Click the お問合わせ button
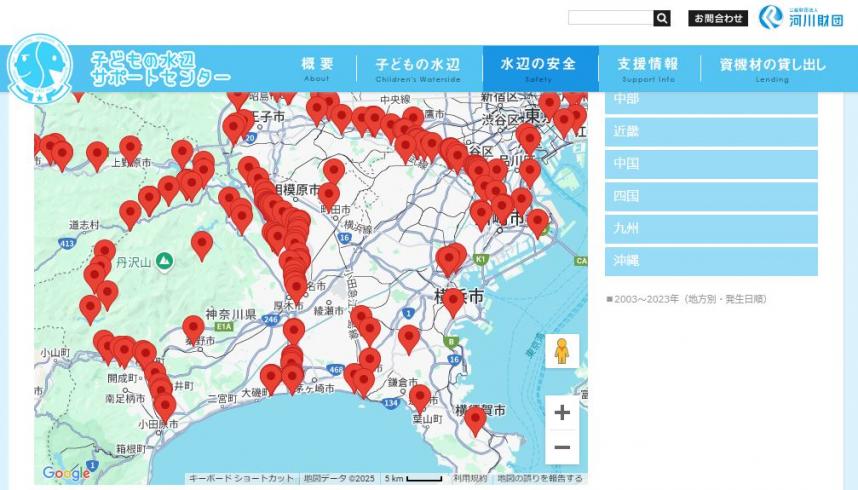858x490 pixels. coord(717,18)
